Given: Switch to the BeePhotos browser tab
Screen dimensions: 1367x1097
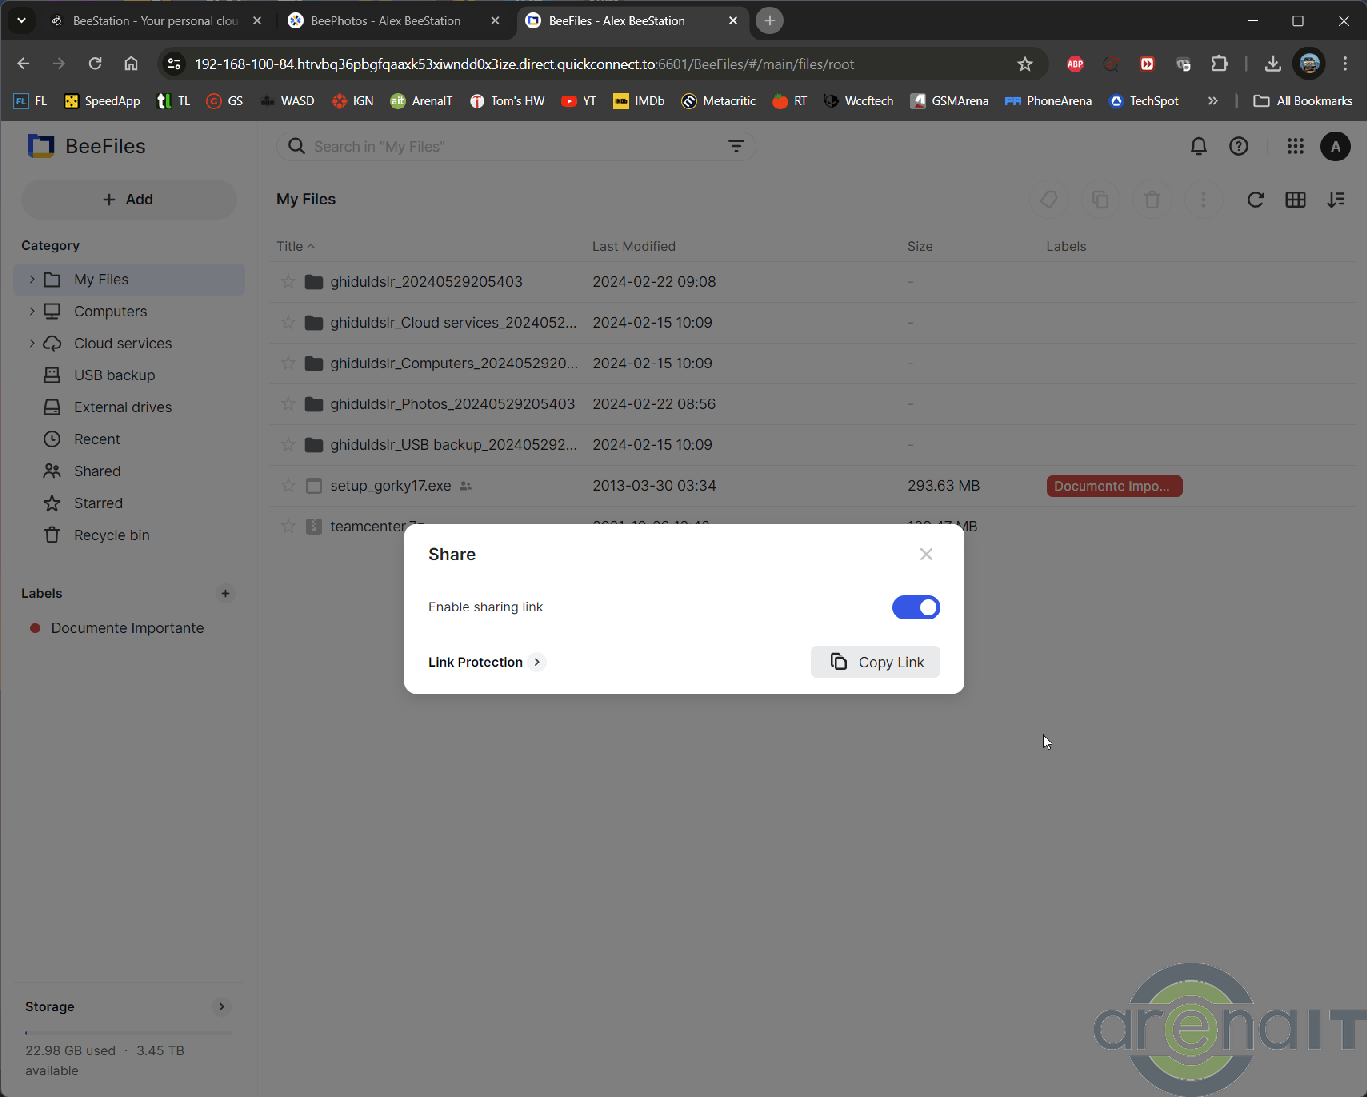Looking at the screenshot, I should 385,20.
